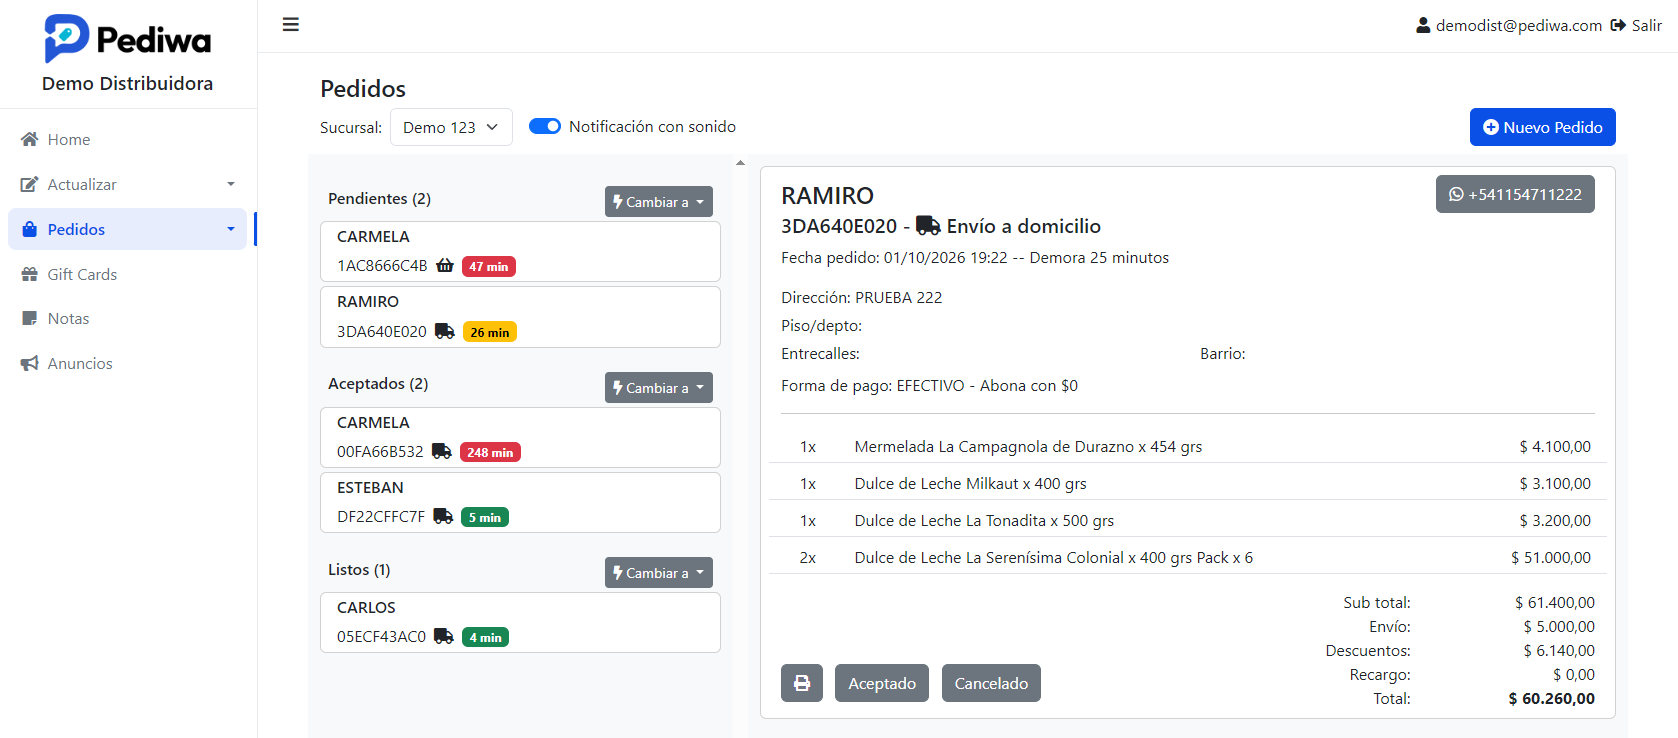This screenshot has width=1678, height=738.
Task: Click scroll-up arrow of the orders list
Action: 740,162
